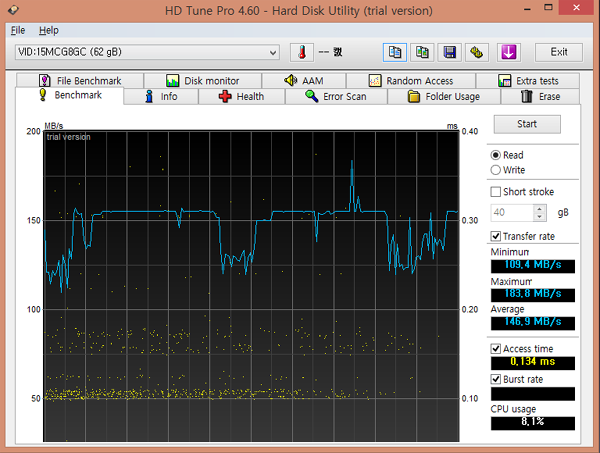Increase short stroke value with up arrow
The image size is (600, 453).
click(539, 209)
